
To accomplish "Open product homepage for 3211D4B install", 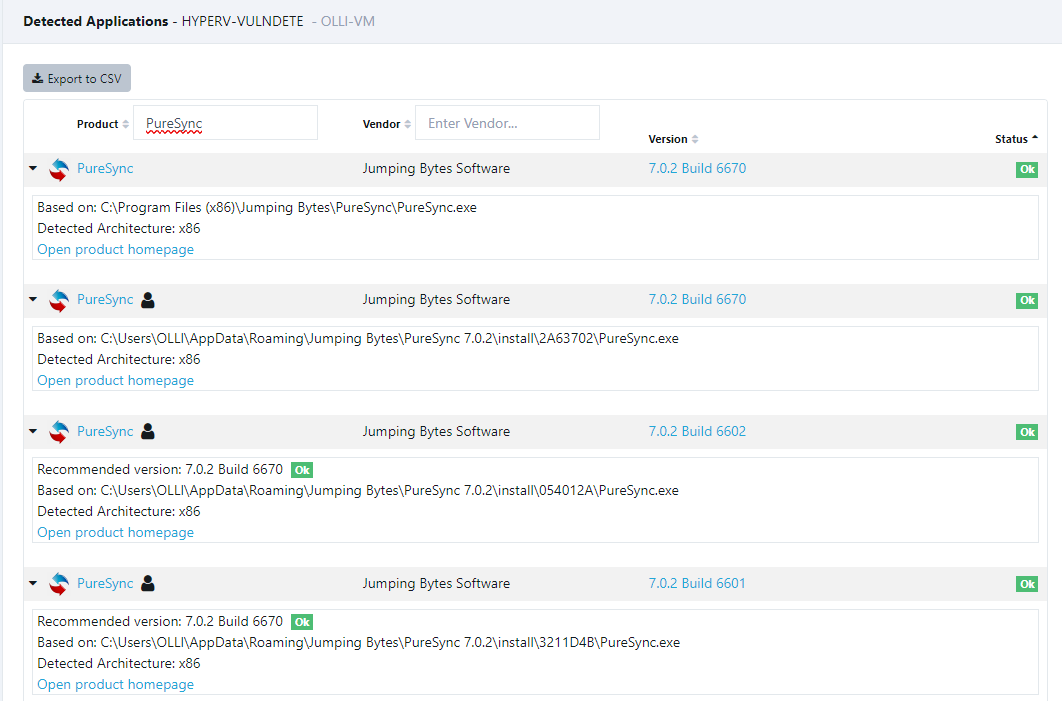I will click(115, 684).
